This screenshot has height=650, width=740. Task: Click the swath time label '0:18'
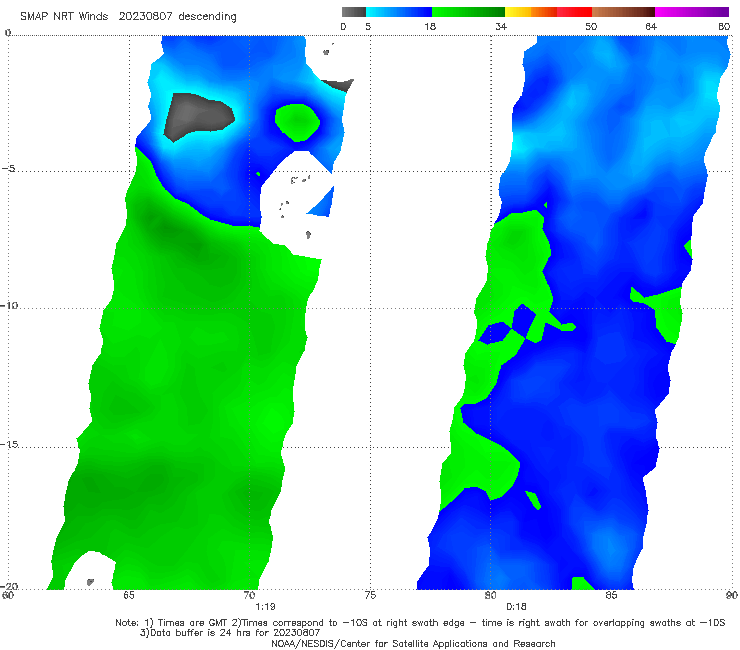click(516, 607)
